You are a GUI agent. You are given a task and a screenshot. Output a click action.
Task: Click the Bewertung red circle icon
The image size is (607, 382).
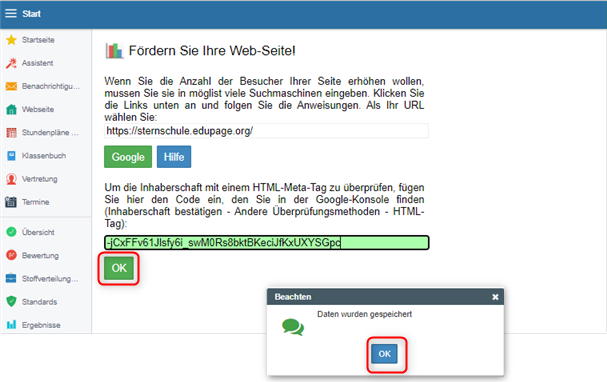coord(12,255)
